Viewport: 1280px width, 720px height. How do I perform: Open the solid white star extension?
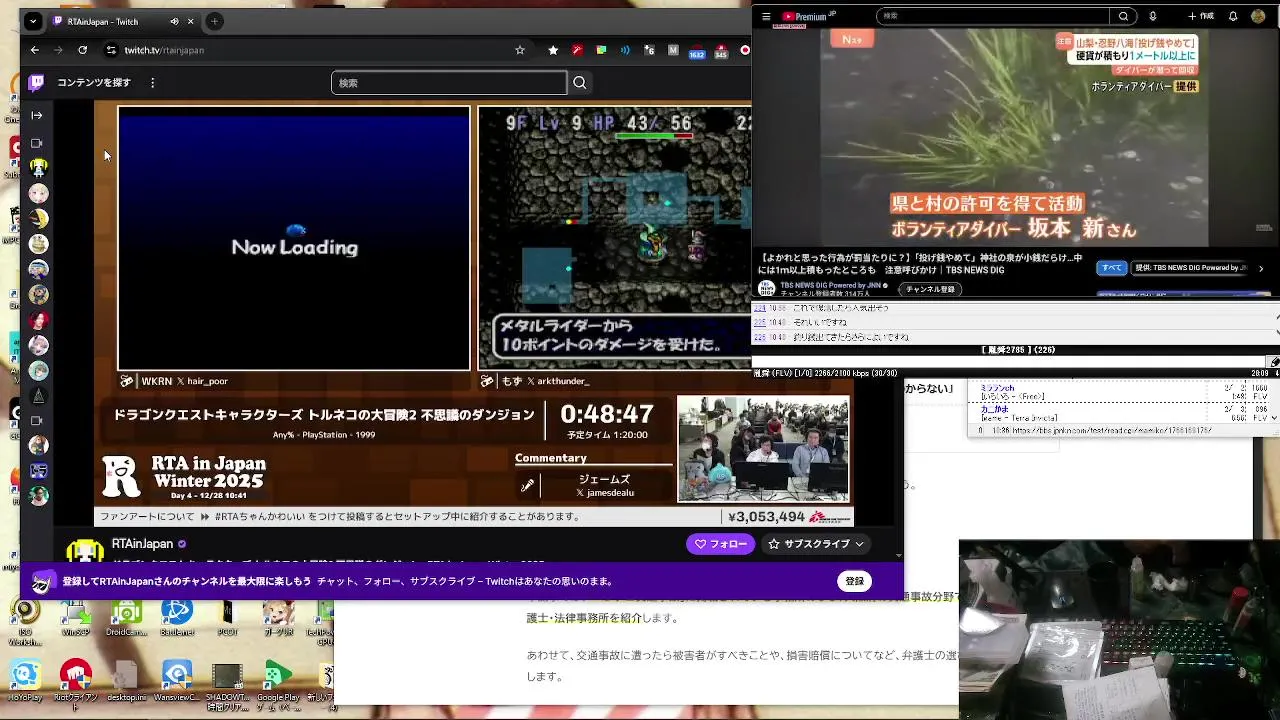[553, 50]
